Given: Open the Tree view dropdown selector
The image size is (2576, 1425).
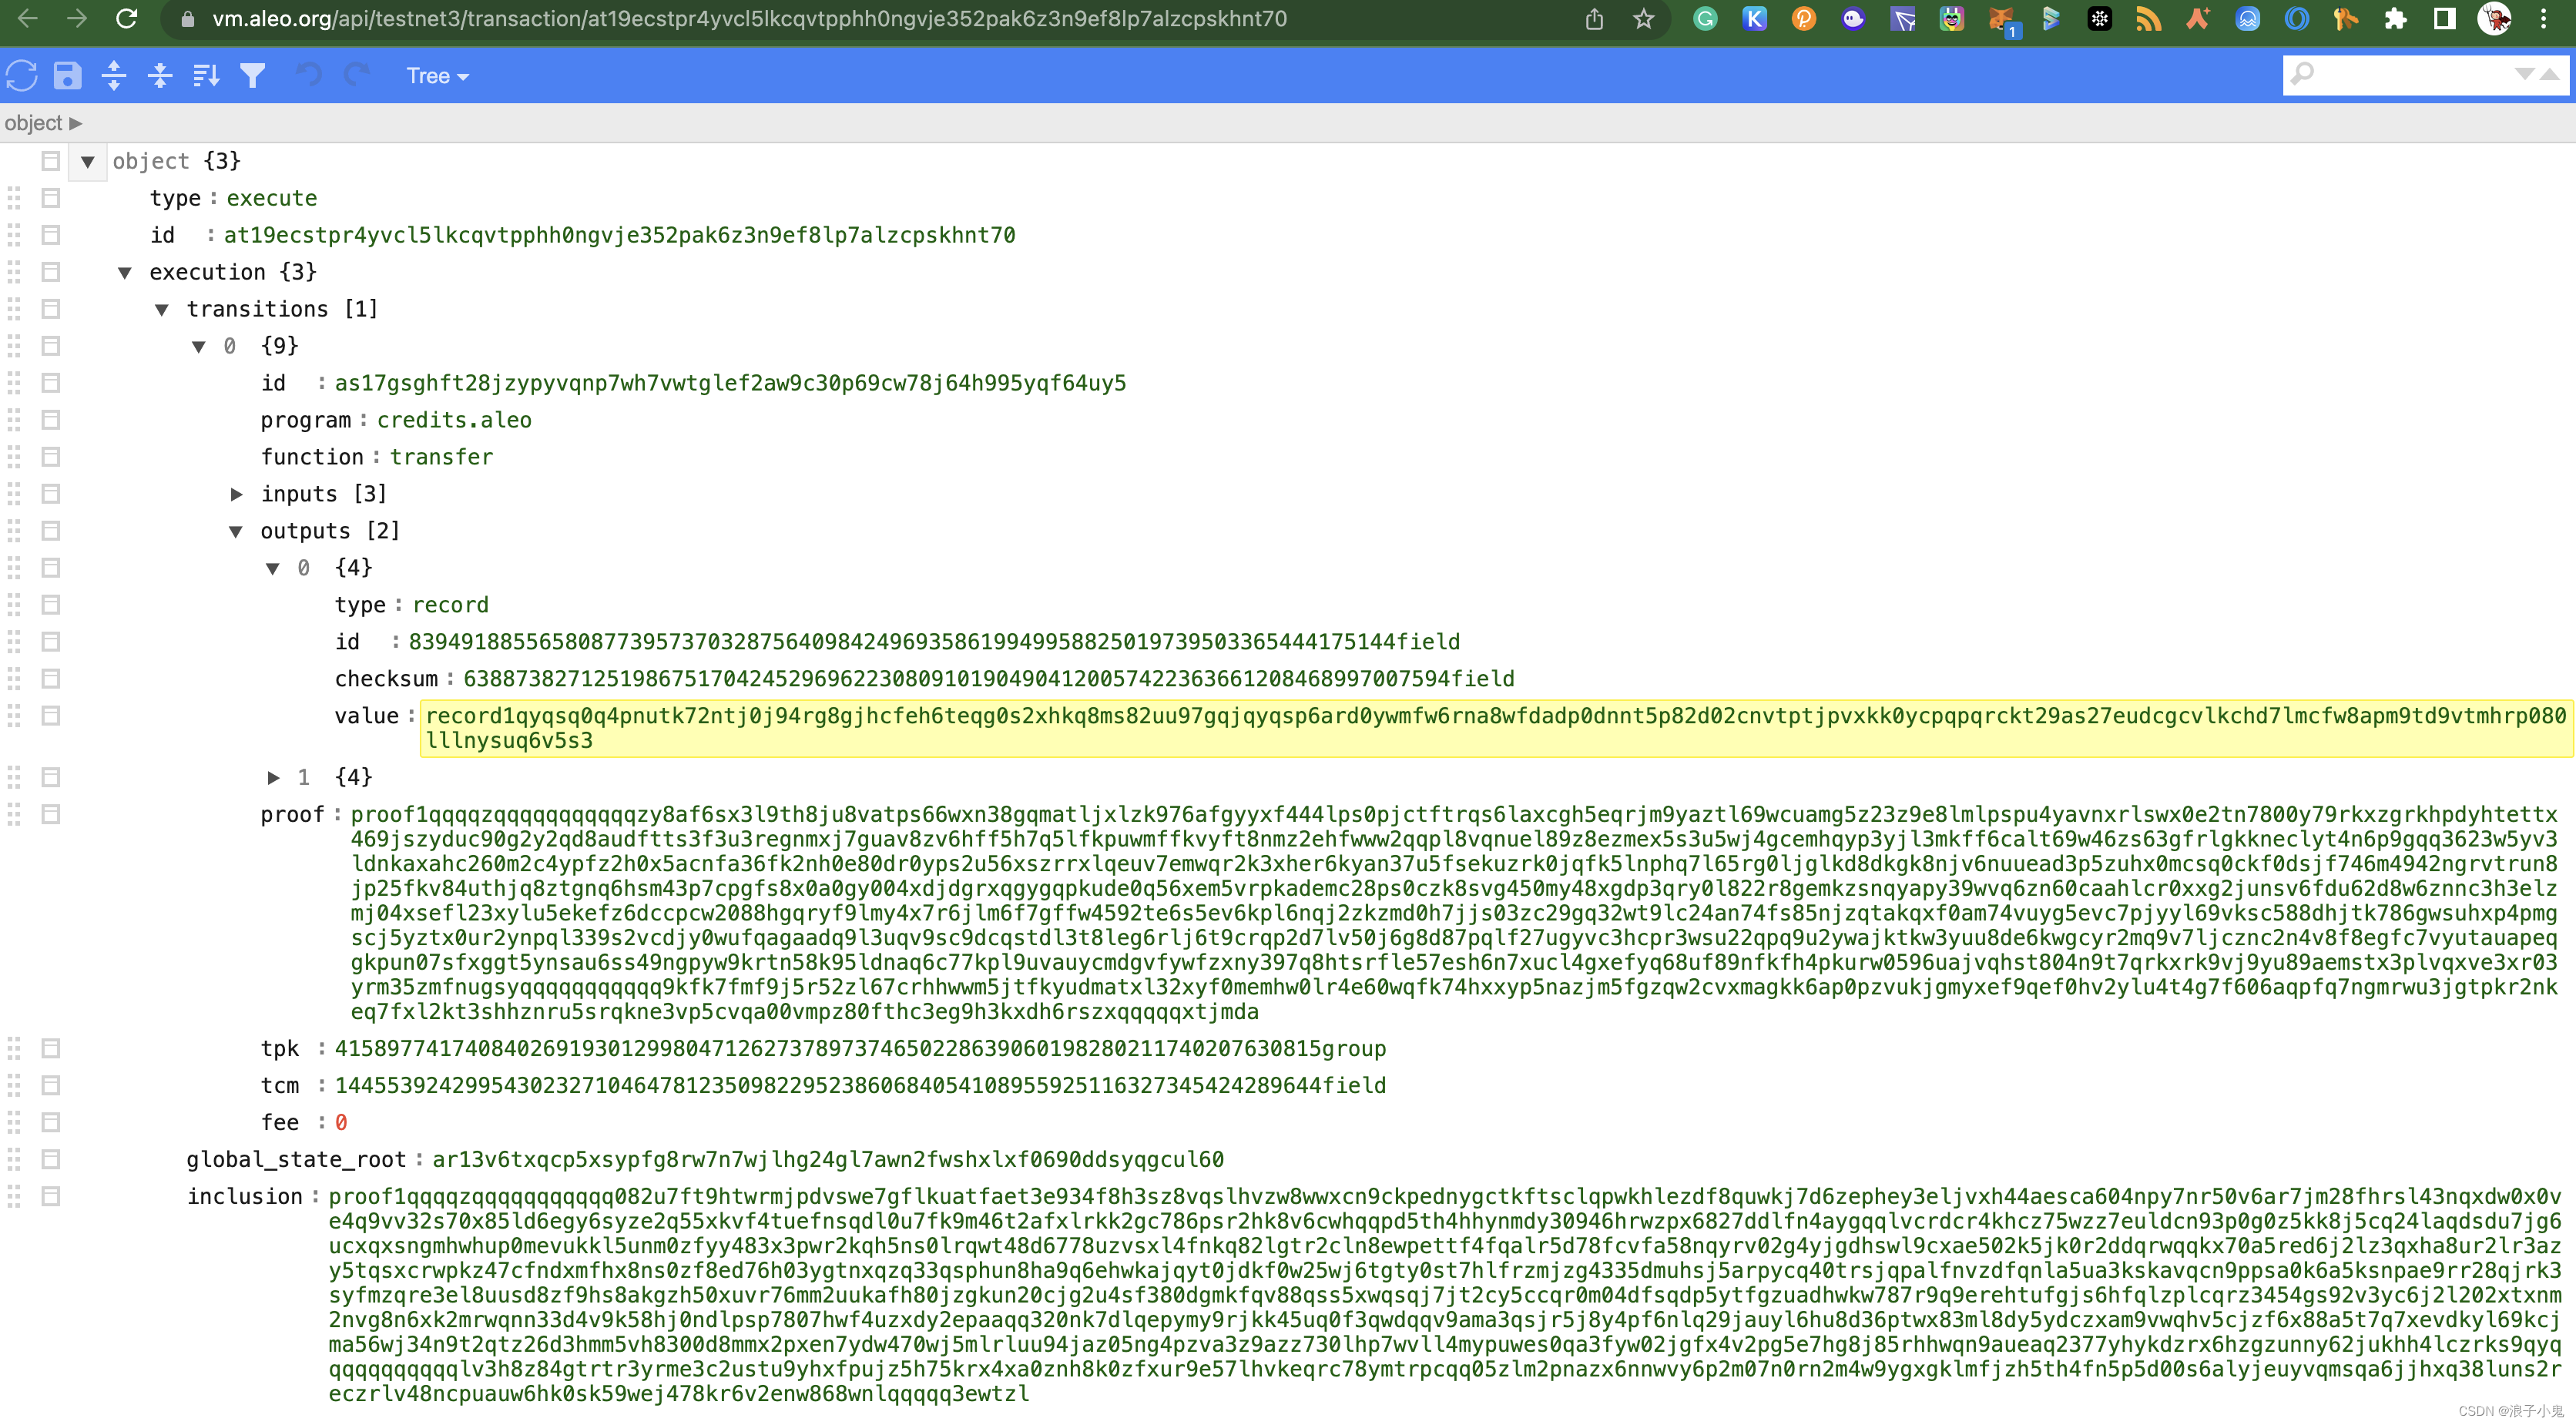Looking at the screenshot, I should [434, 75].
